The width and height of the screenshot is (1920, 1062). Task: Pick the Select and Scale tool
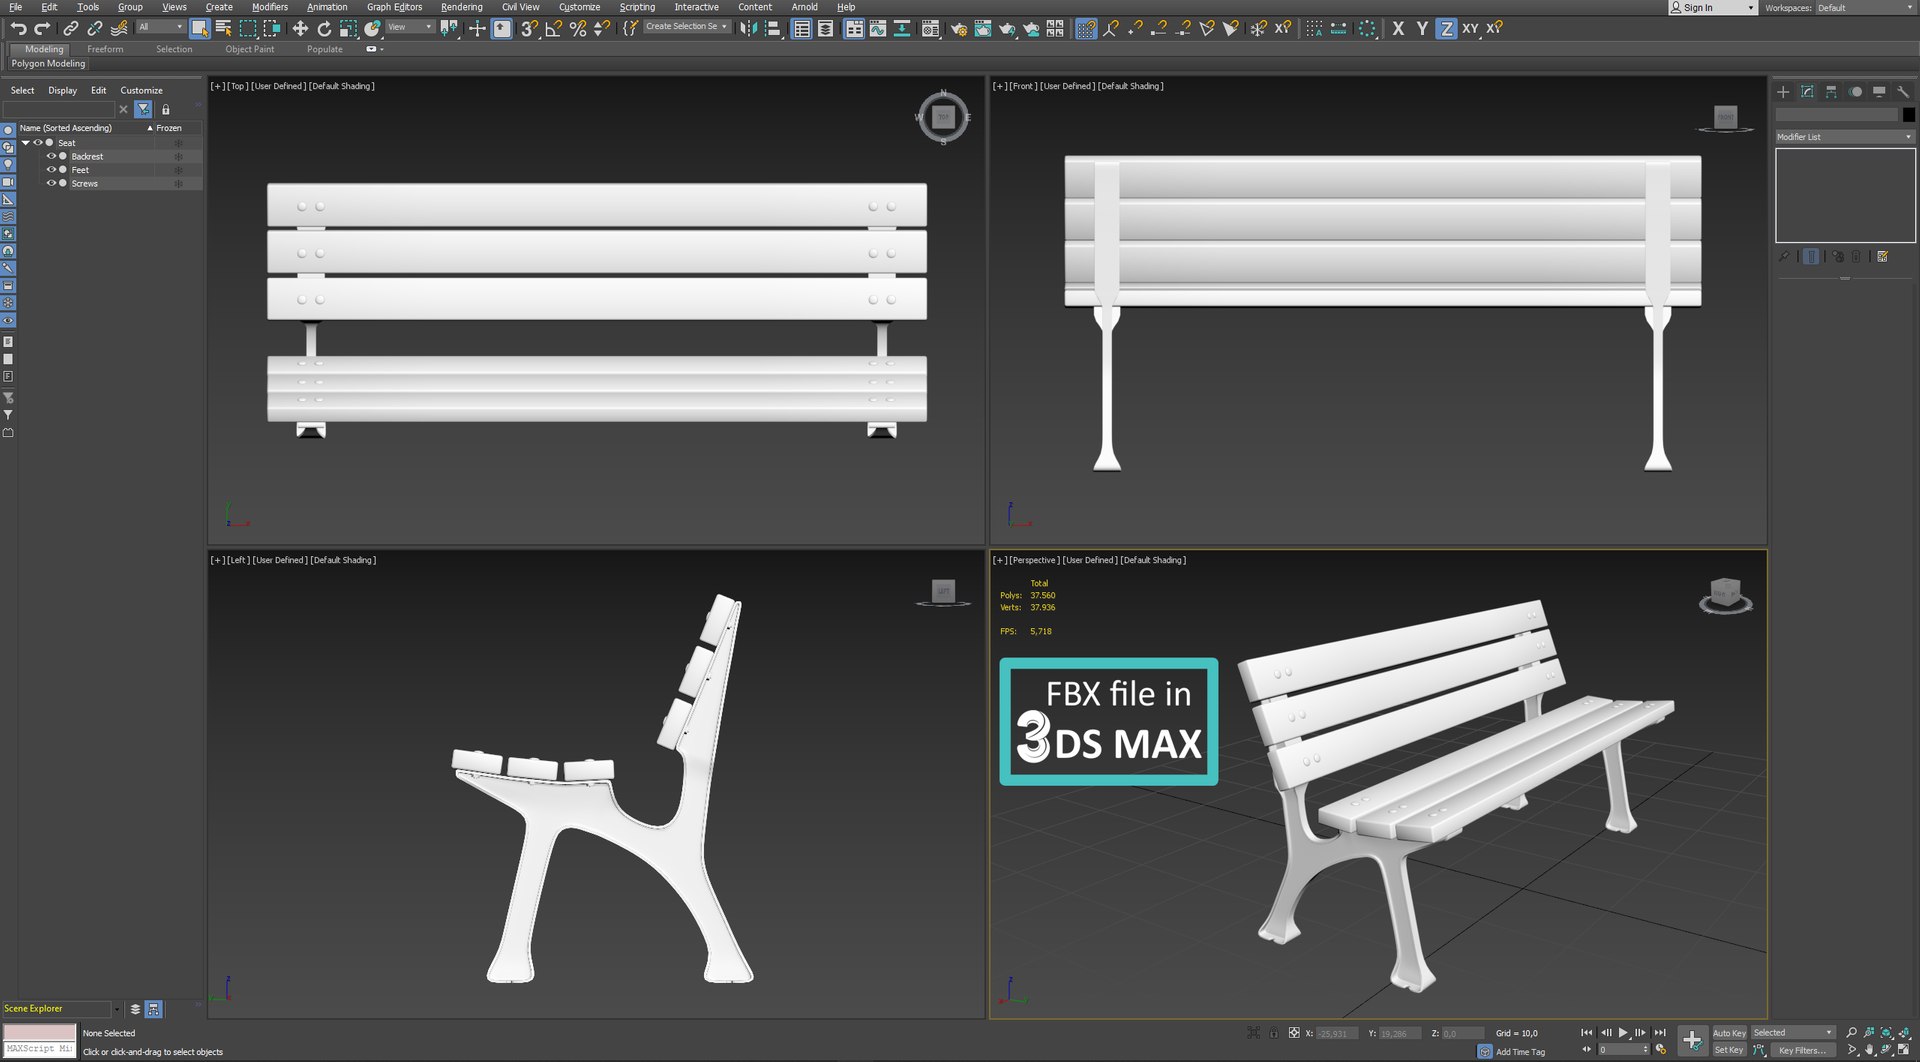(x=348, y=29)
